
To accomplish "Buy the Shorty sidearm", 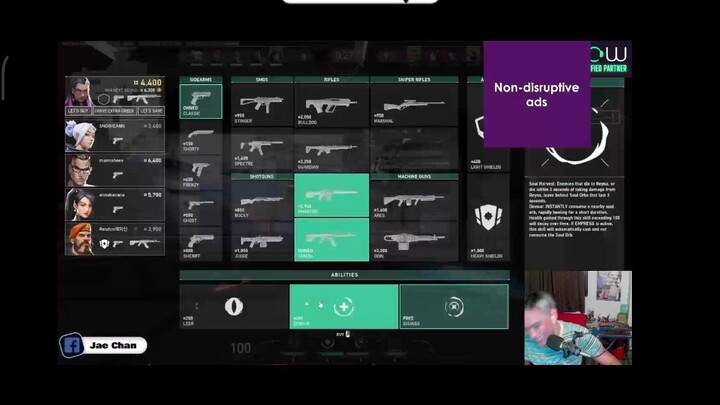I will tap(201, 138).
